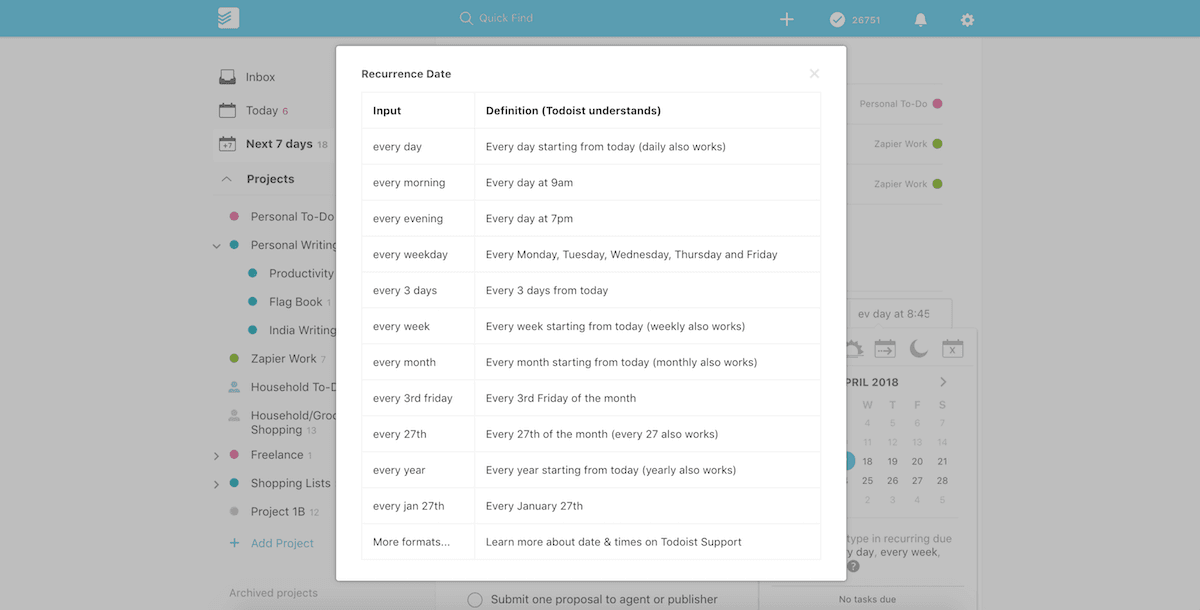Click shared person icon beside Household To-Do

point(234,387)
